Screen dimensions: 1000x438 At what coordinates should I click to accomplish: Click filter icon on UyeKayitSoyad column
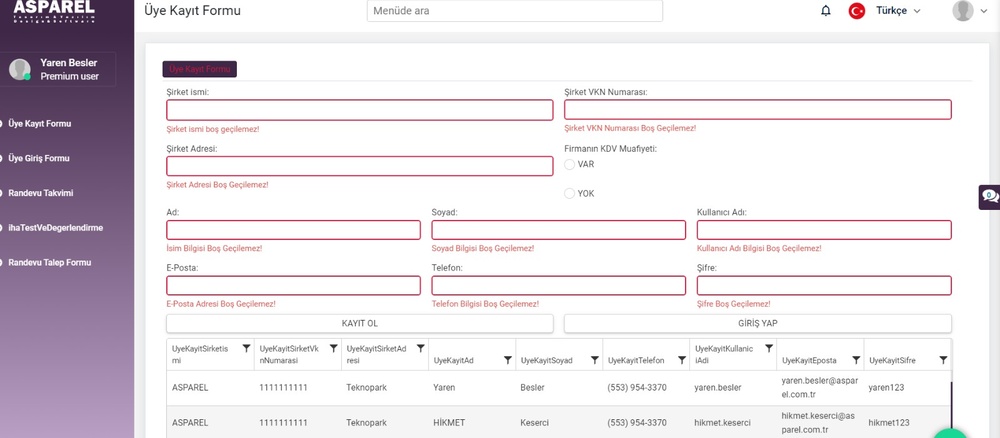pyautogui.click(x=595, y=360)
